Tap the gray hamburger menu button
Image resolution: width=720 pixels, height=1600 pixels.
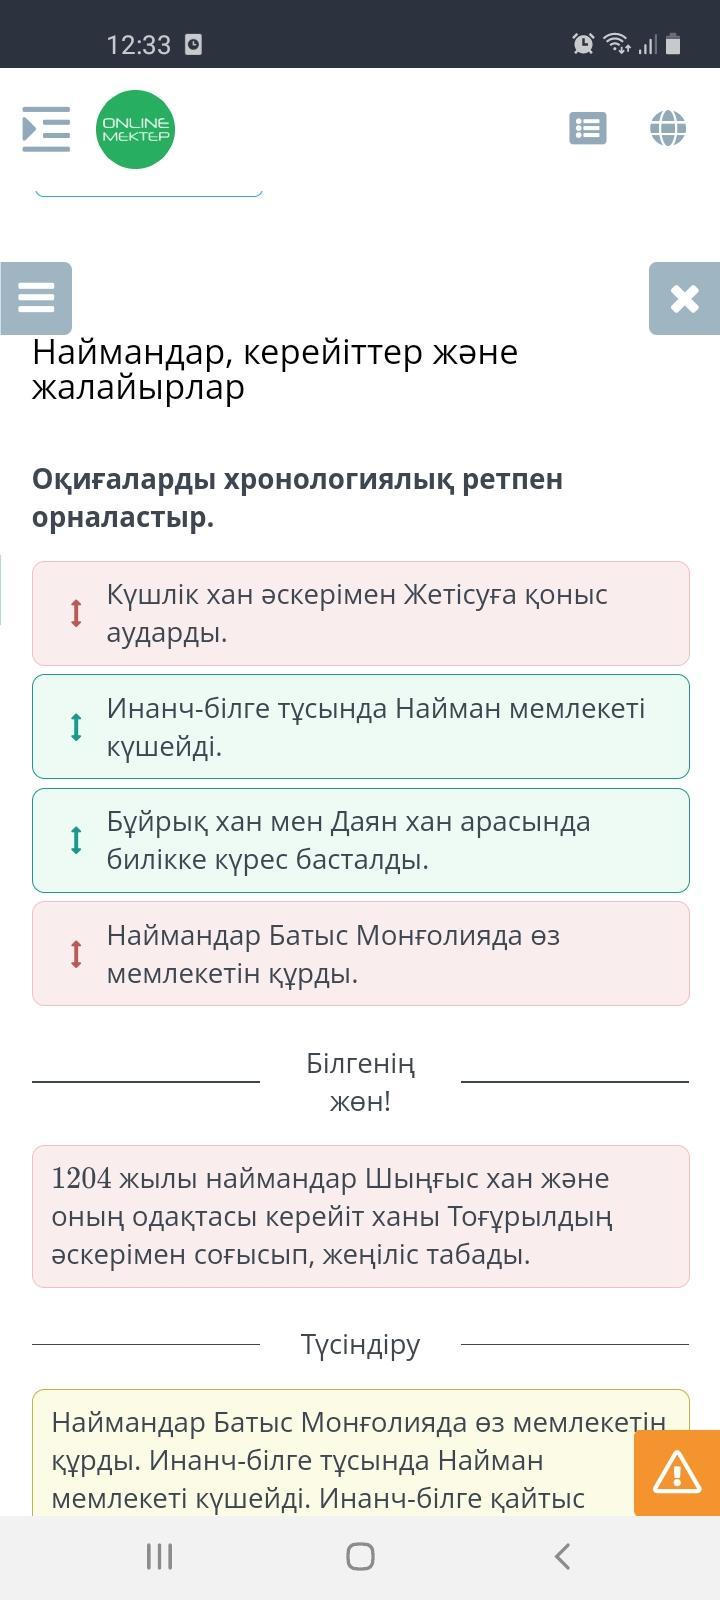coord(36,298)
